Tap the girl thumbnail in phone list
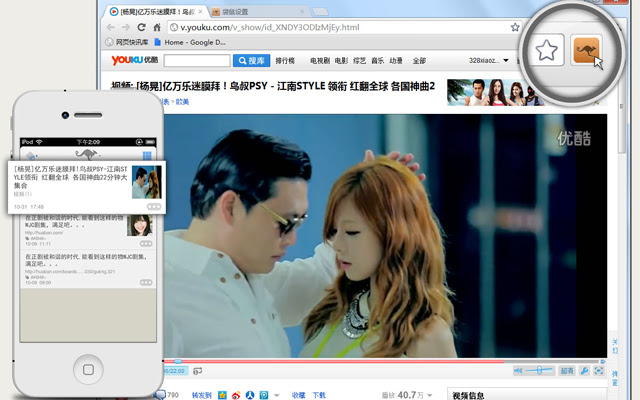 point(140,225)
